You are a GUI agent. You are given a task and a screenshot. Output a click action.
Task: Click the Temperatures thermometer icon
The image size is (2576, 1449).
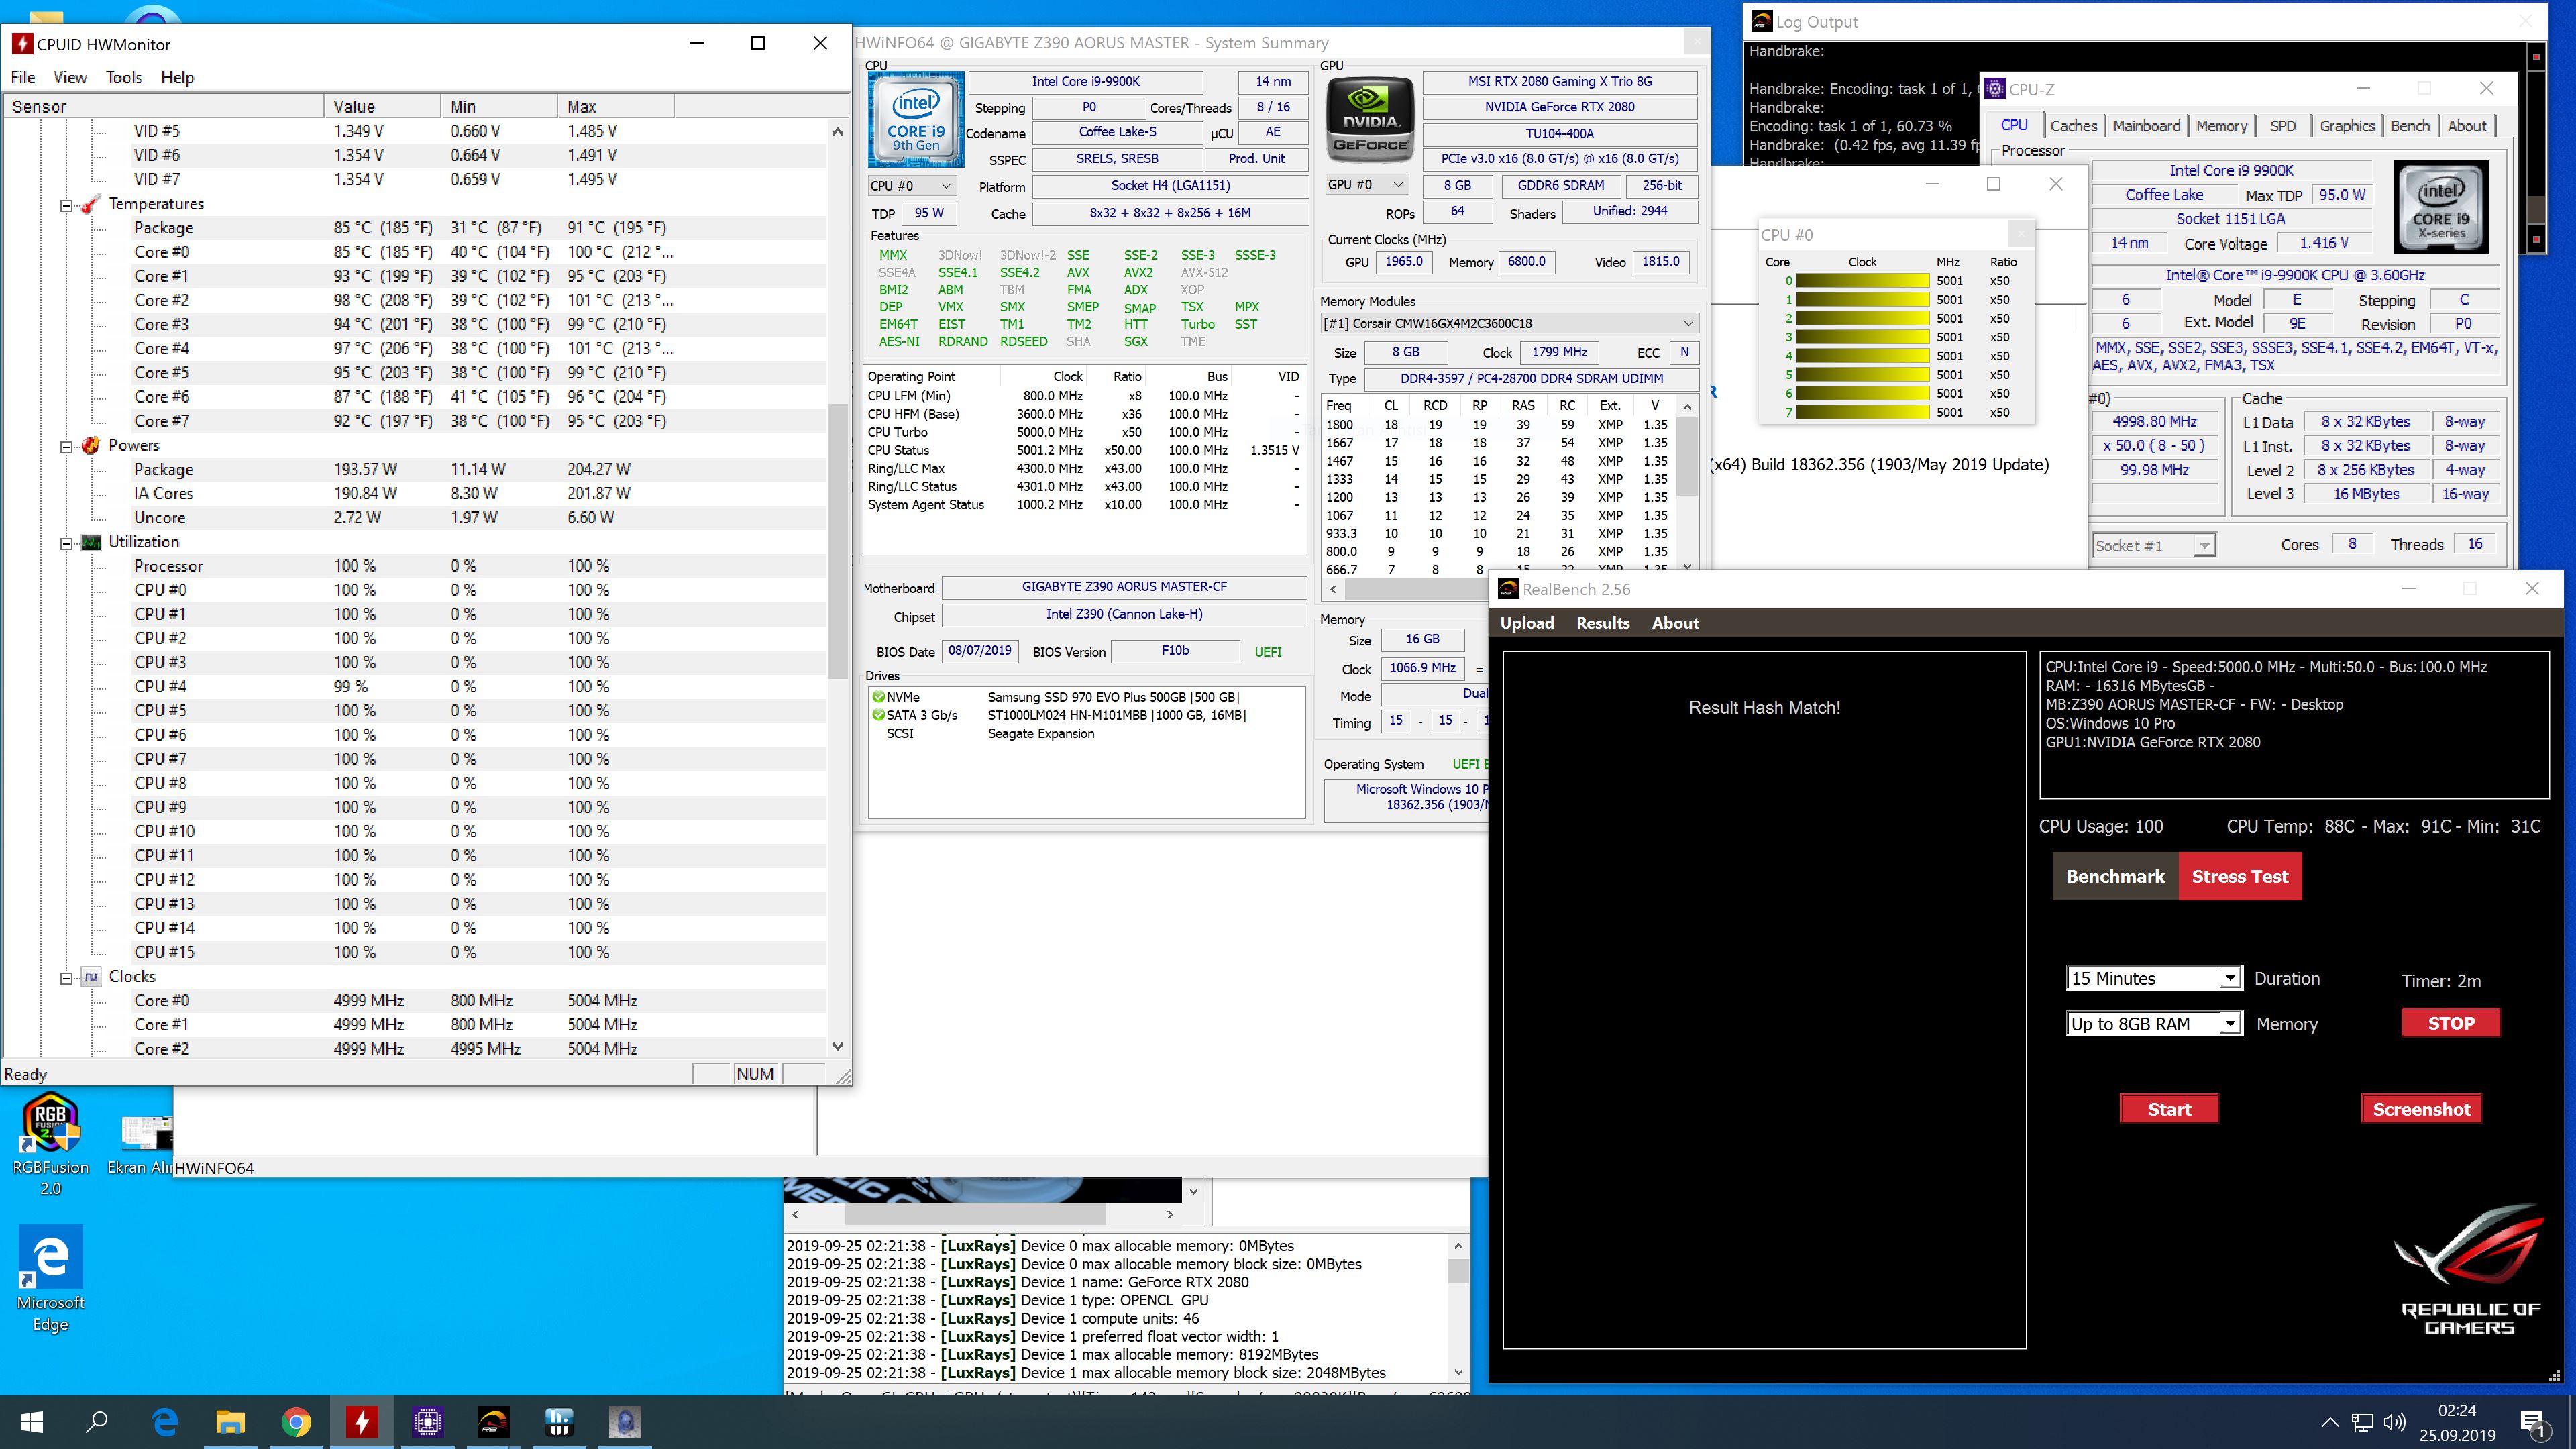click(90, 204)
